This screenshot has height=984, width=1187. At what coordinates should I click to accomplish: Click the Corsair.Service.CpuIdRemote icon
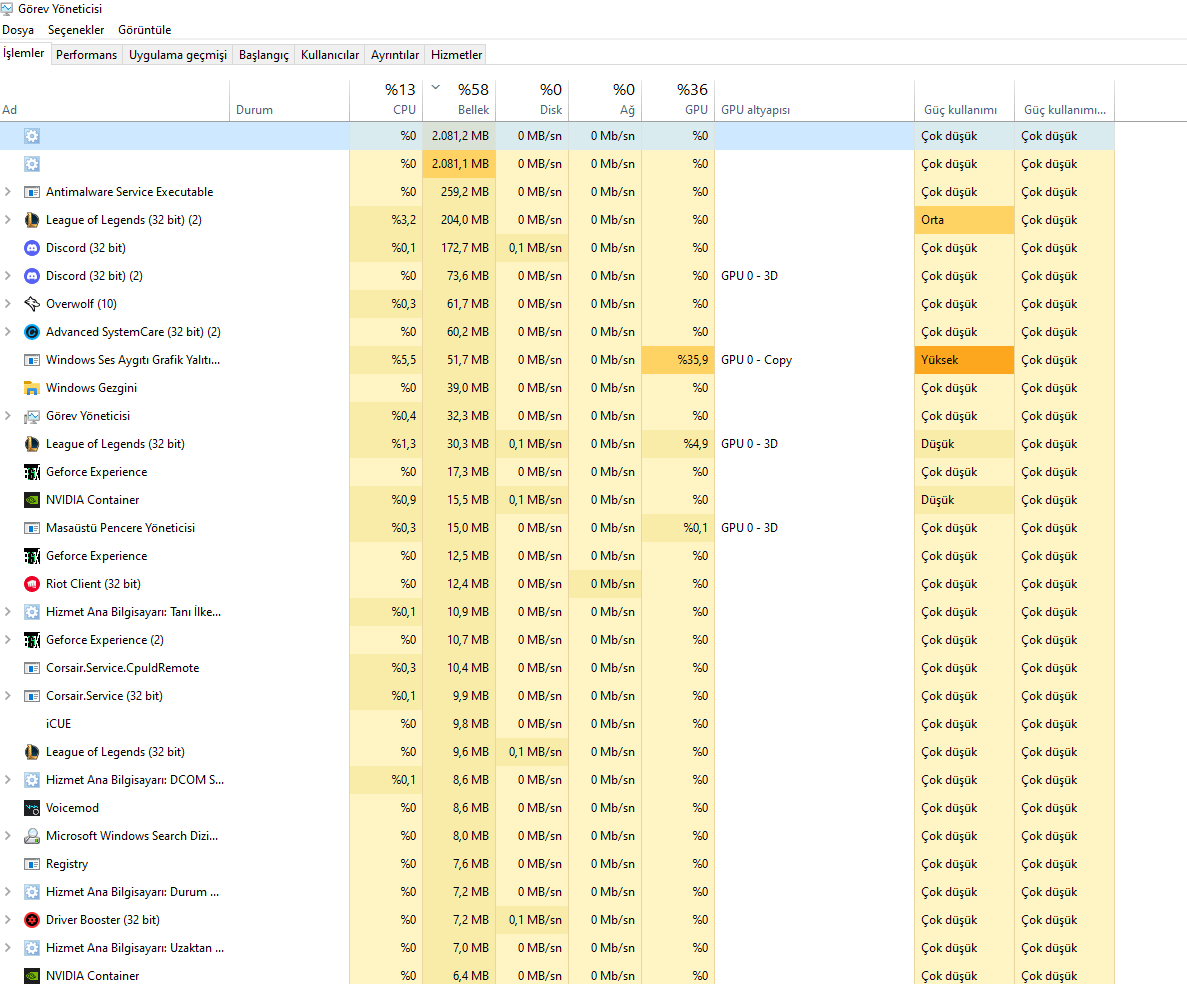[x=32, y=668]
